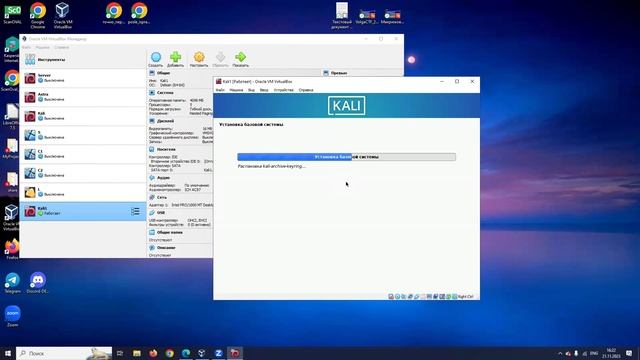The width and height of the screenshot is (640, 360).
Task: Click the greyed-out Сбросить arrow icon
Action: click(x=220, y=59)
